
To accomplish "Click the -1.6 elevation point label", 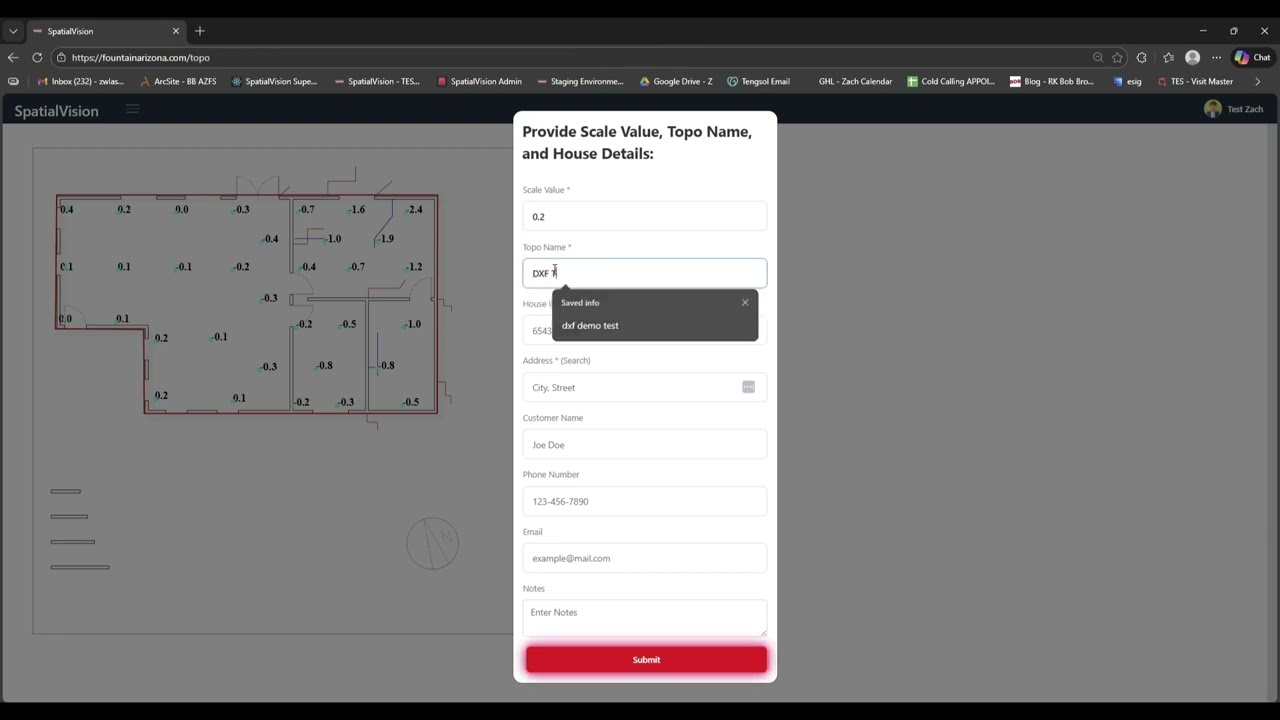I will coord(357,210).
